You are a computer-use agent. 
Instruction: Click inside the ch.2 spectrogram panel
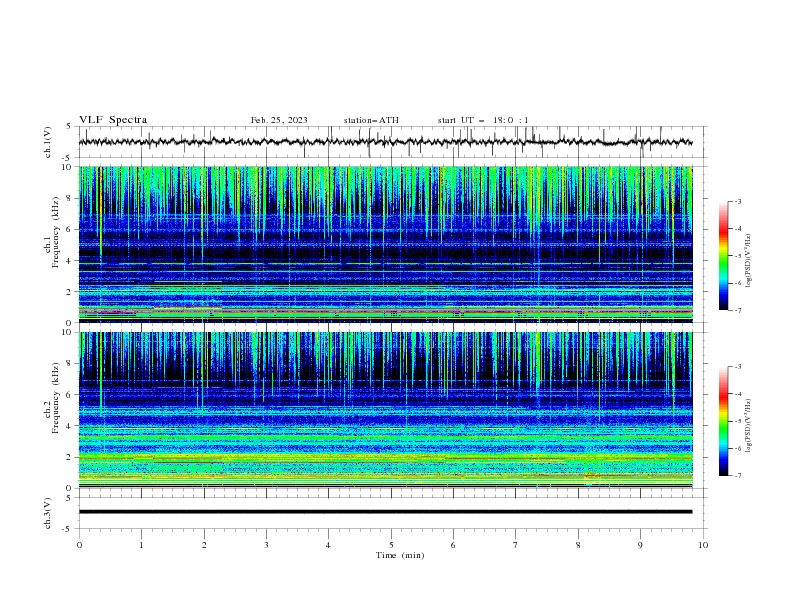point(385,410)
